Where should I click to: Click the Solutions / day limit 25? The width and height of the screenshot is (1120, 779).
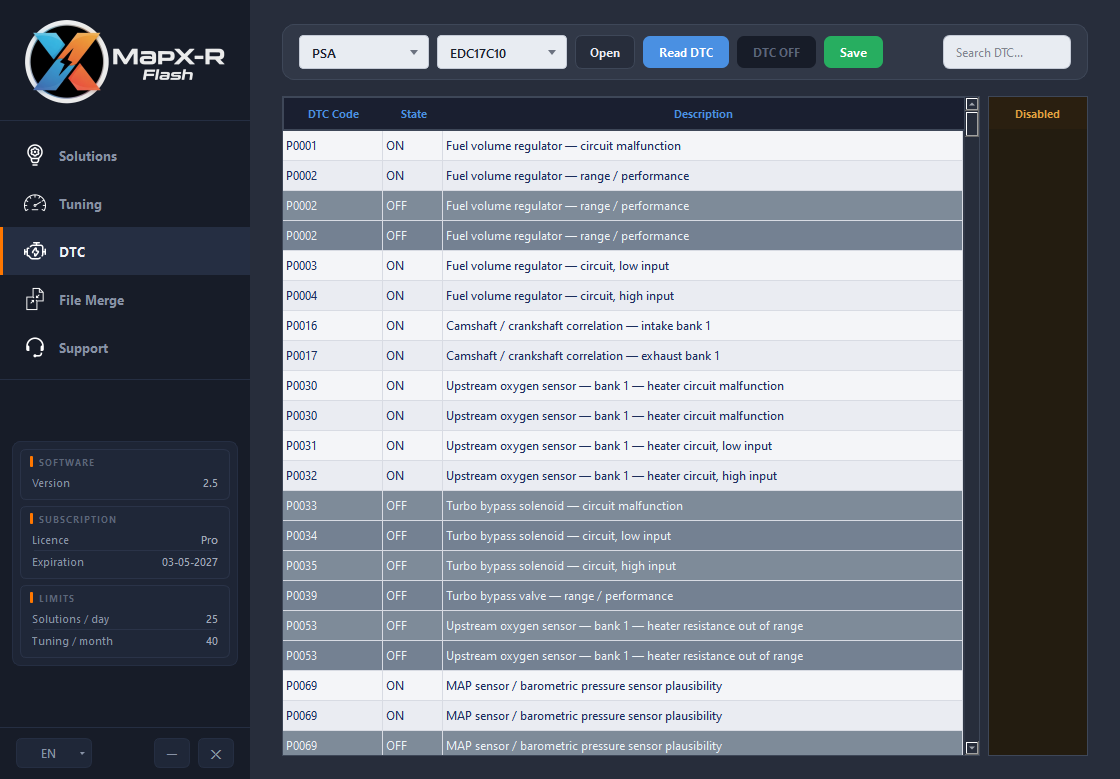pos(211,619)
